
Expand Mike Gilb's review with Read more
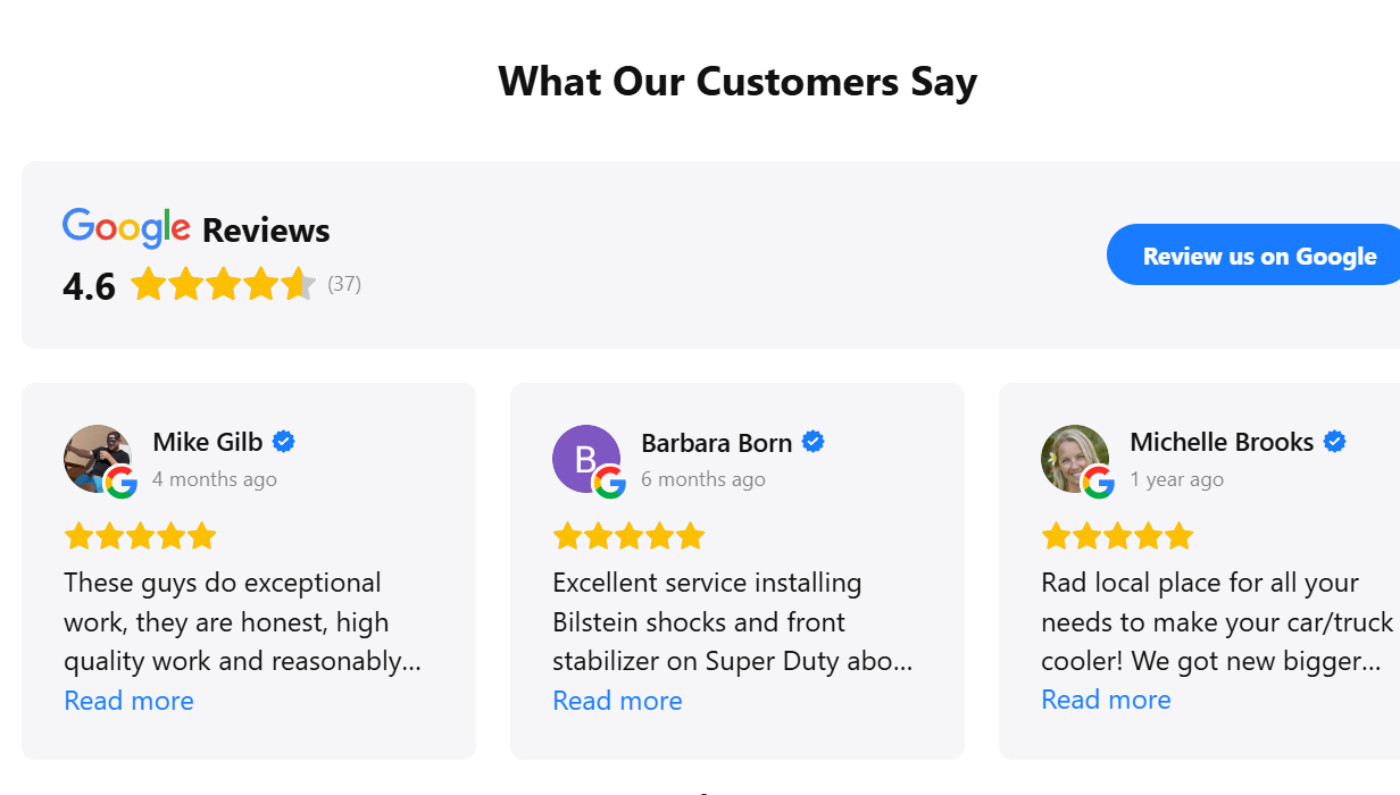(x=129, y=701)
